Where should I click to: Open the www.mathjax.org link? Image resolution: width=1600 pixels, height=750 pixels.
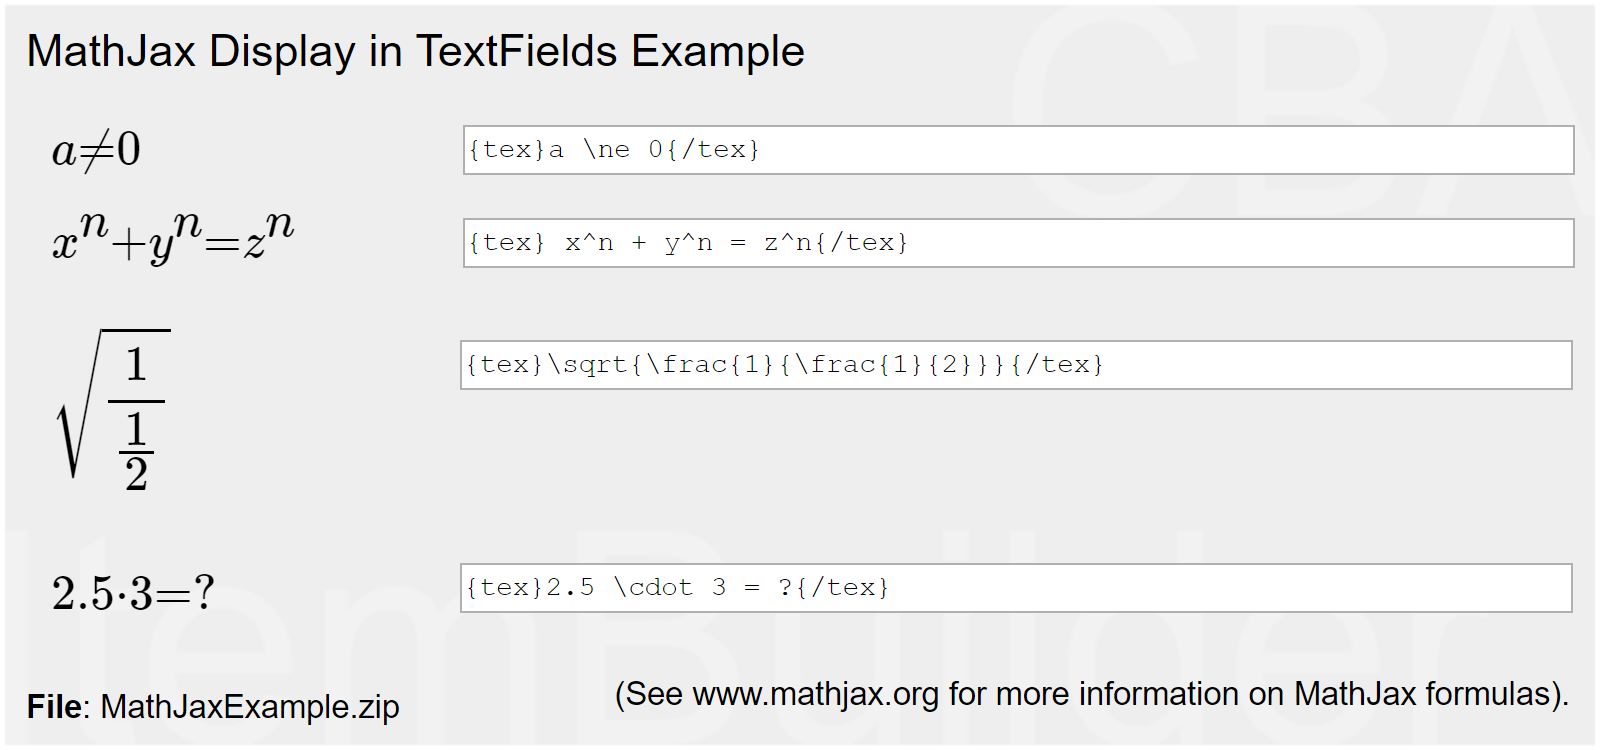[815, 694]
